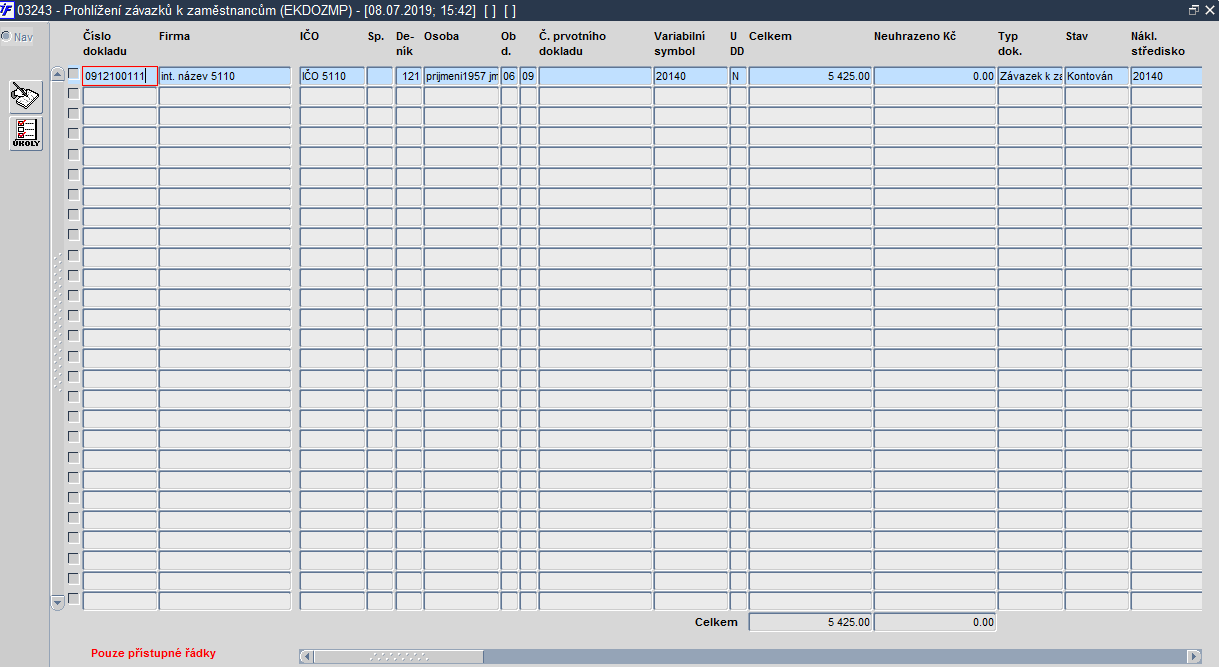Select the Osoba cell 'prijmeni1957'
This screenshot has width=1219, height=667.
click(461, 75)
